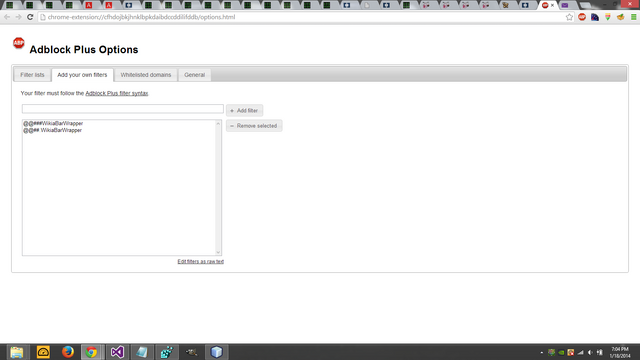This screenshot has height=360, width=640.
Task: Click the filter list scrollbar up arrow
Action: tap(218, 123)
